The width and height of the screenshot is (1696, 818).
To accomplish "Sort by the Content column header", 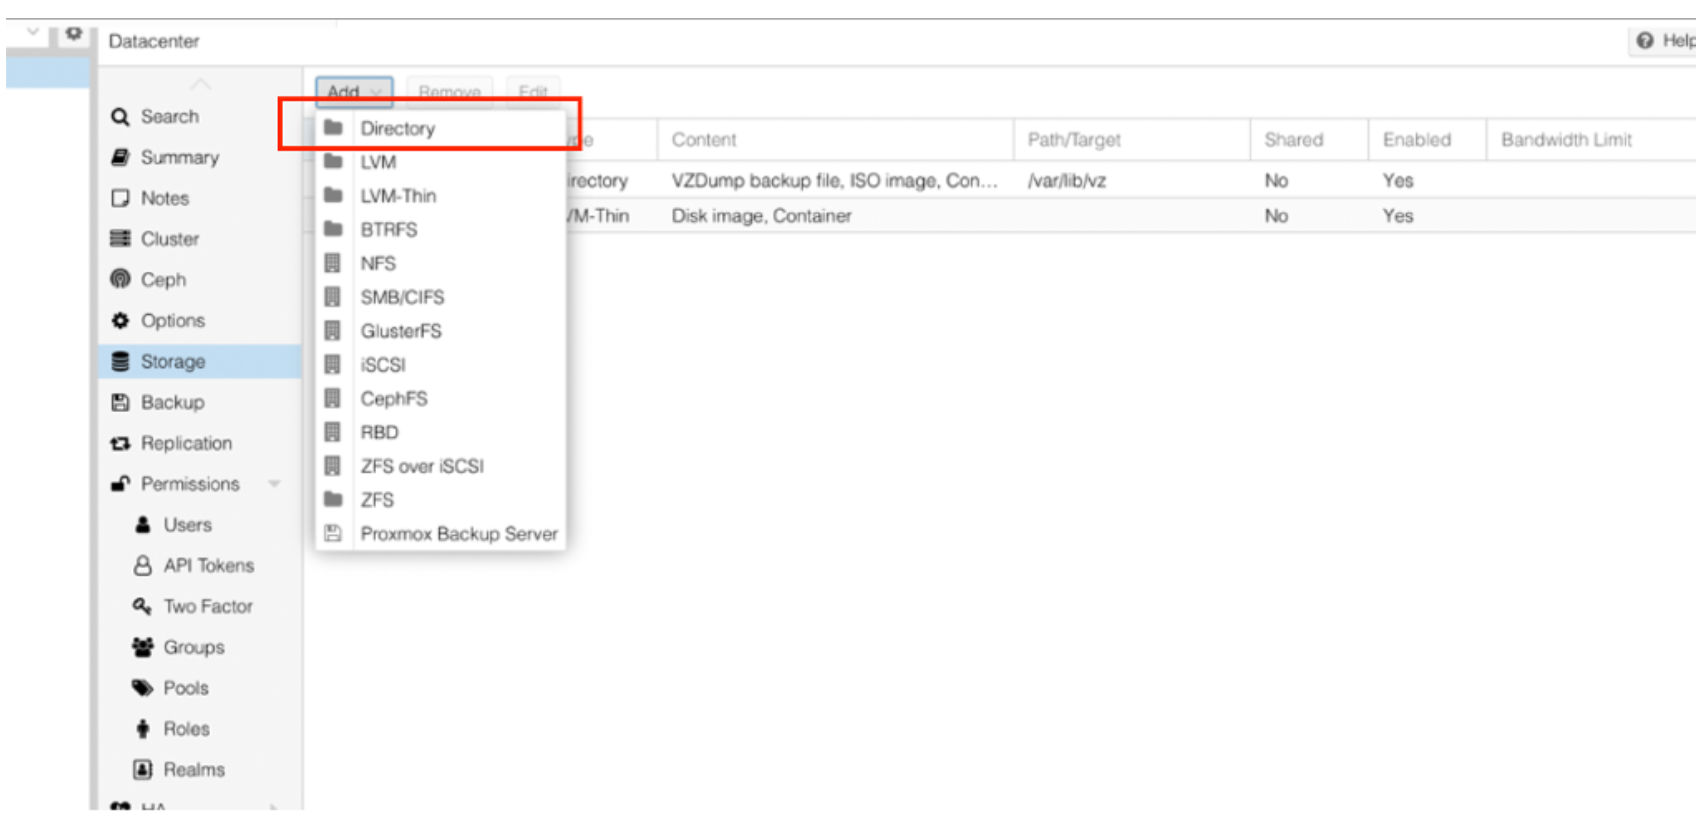I will 704,140.
